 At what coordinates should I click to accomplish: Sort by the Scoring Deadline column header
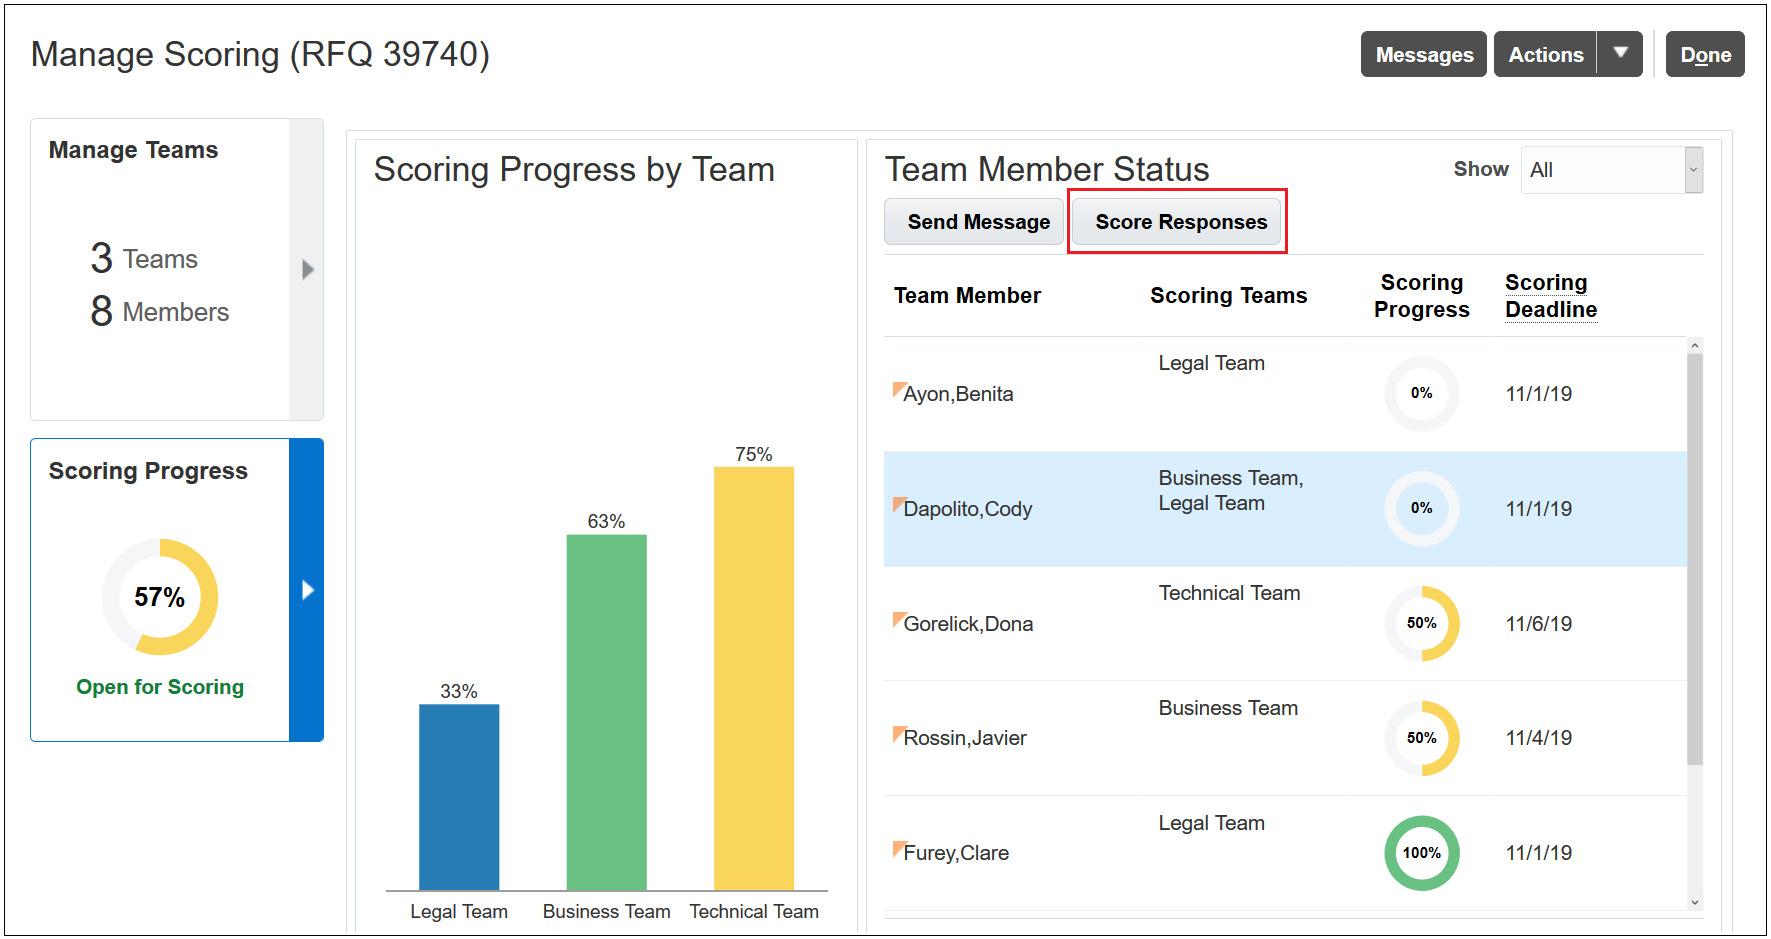1550,296
